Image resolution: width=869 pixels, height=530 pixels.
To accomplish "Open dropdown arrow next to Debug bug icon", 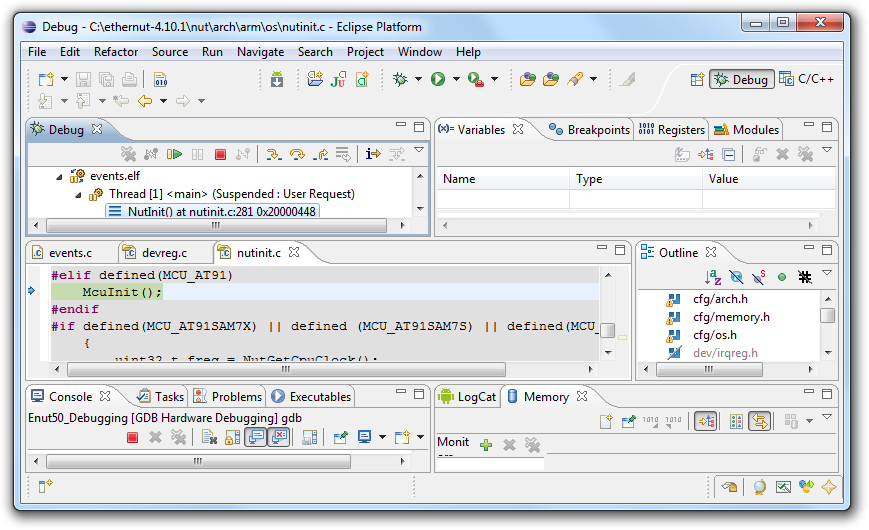I will (x=418, y=79).
